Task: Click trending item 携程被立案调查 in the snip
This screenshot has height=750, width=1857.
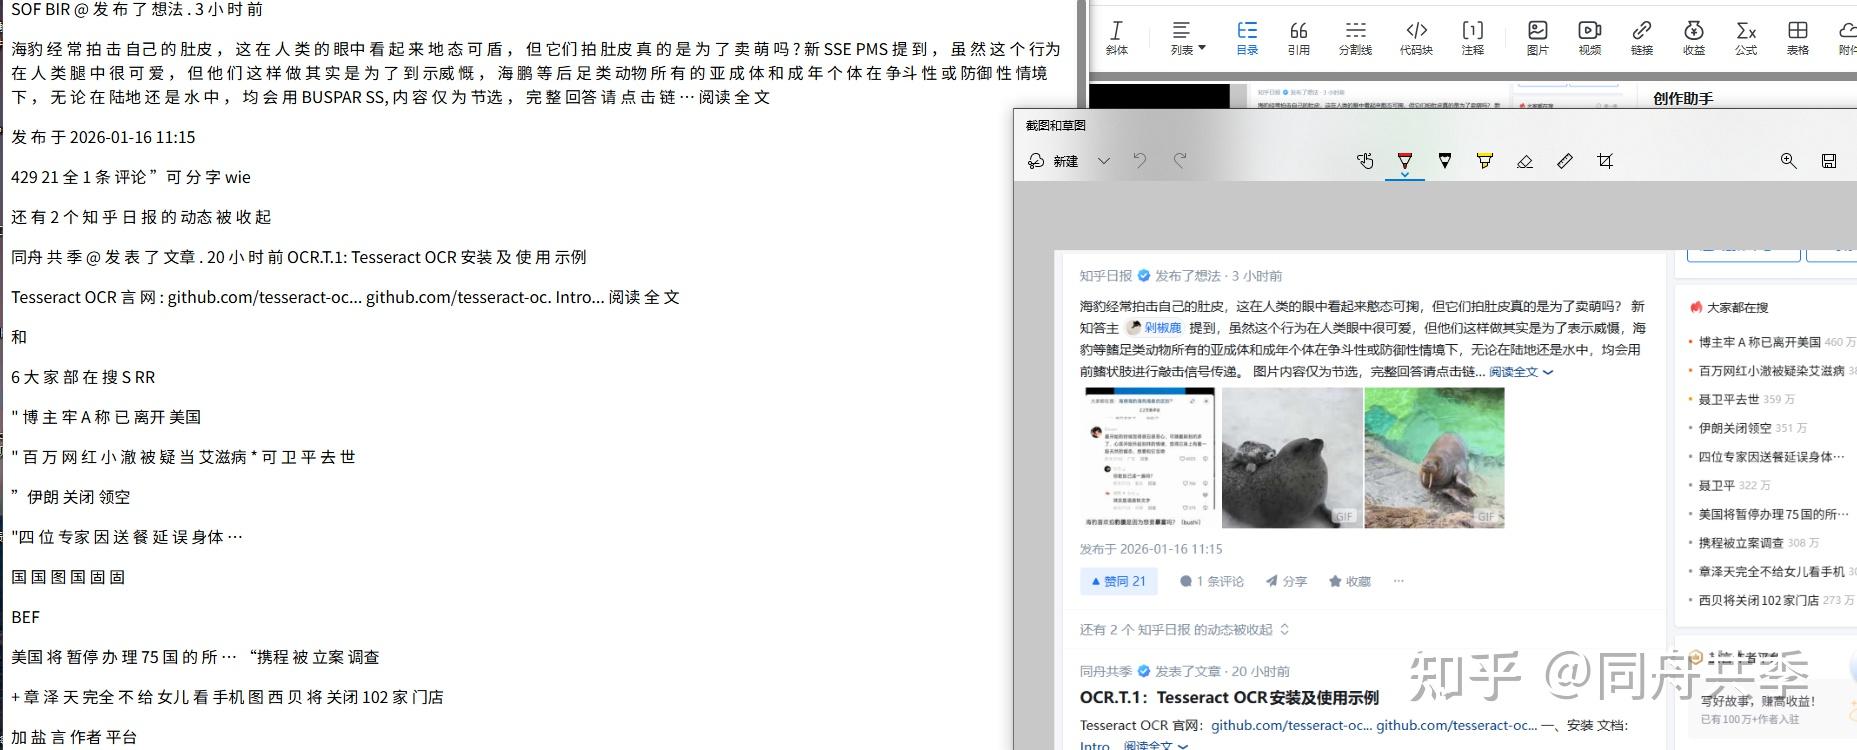Action: pos(1741,543)
